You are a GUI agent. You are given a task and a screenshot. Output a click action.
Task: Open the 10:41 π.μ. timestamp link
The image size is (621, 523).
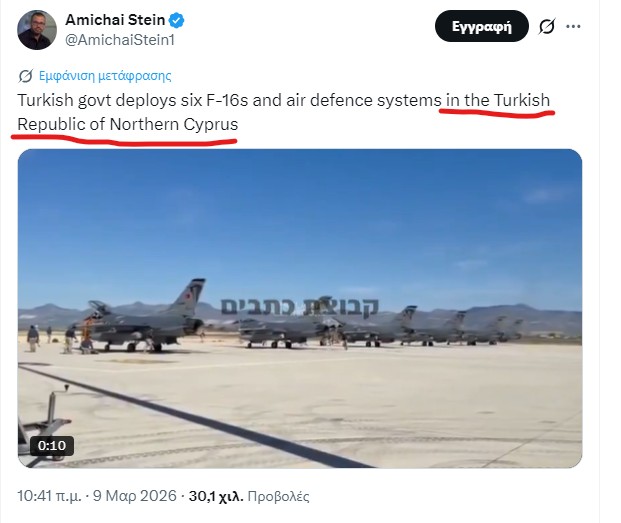49,496
